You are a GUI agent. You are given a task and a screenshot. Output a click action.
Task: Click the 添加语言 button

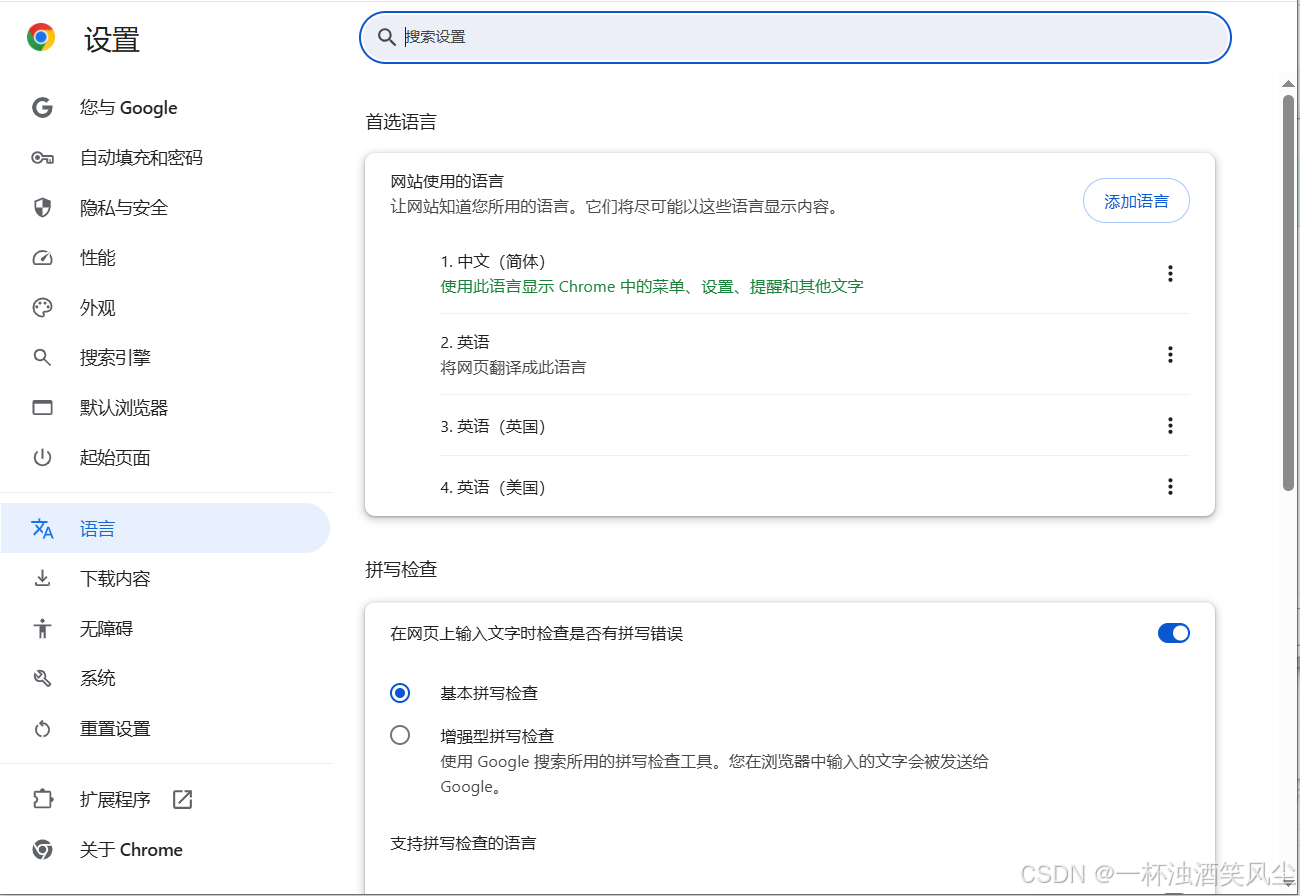1136,201
